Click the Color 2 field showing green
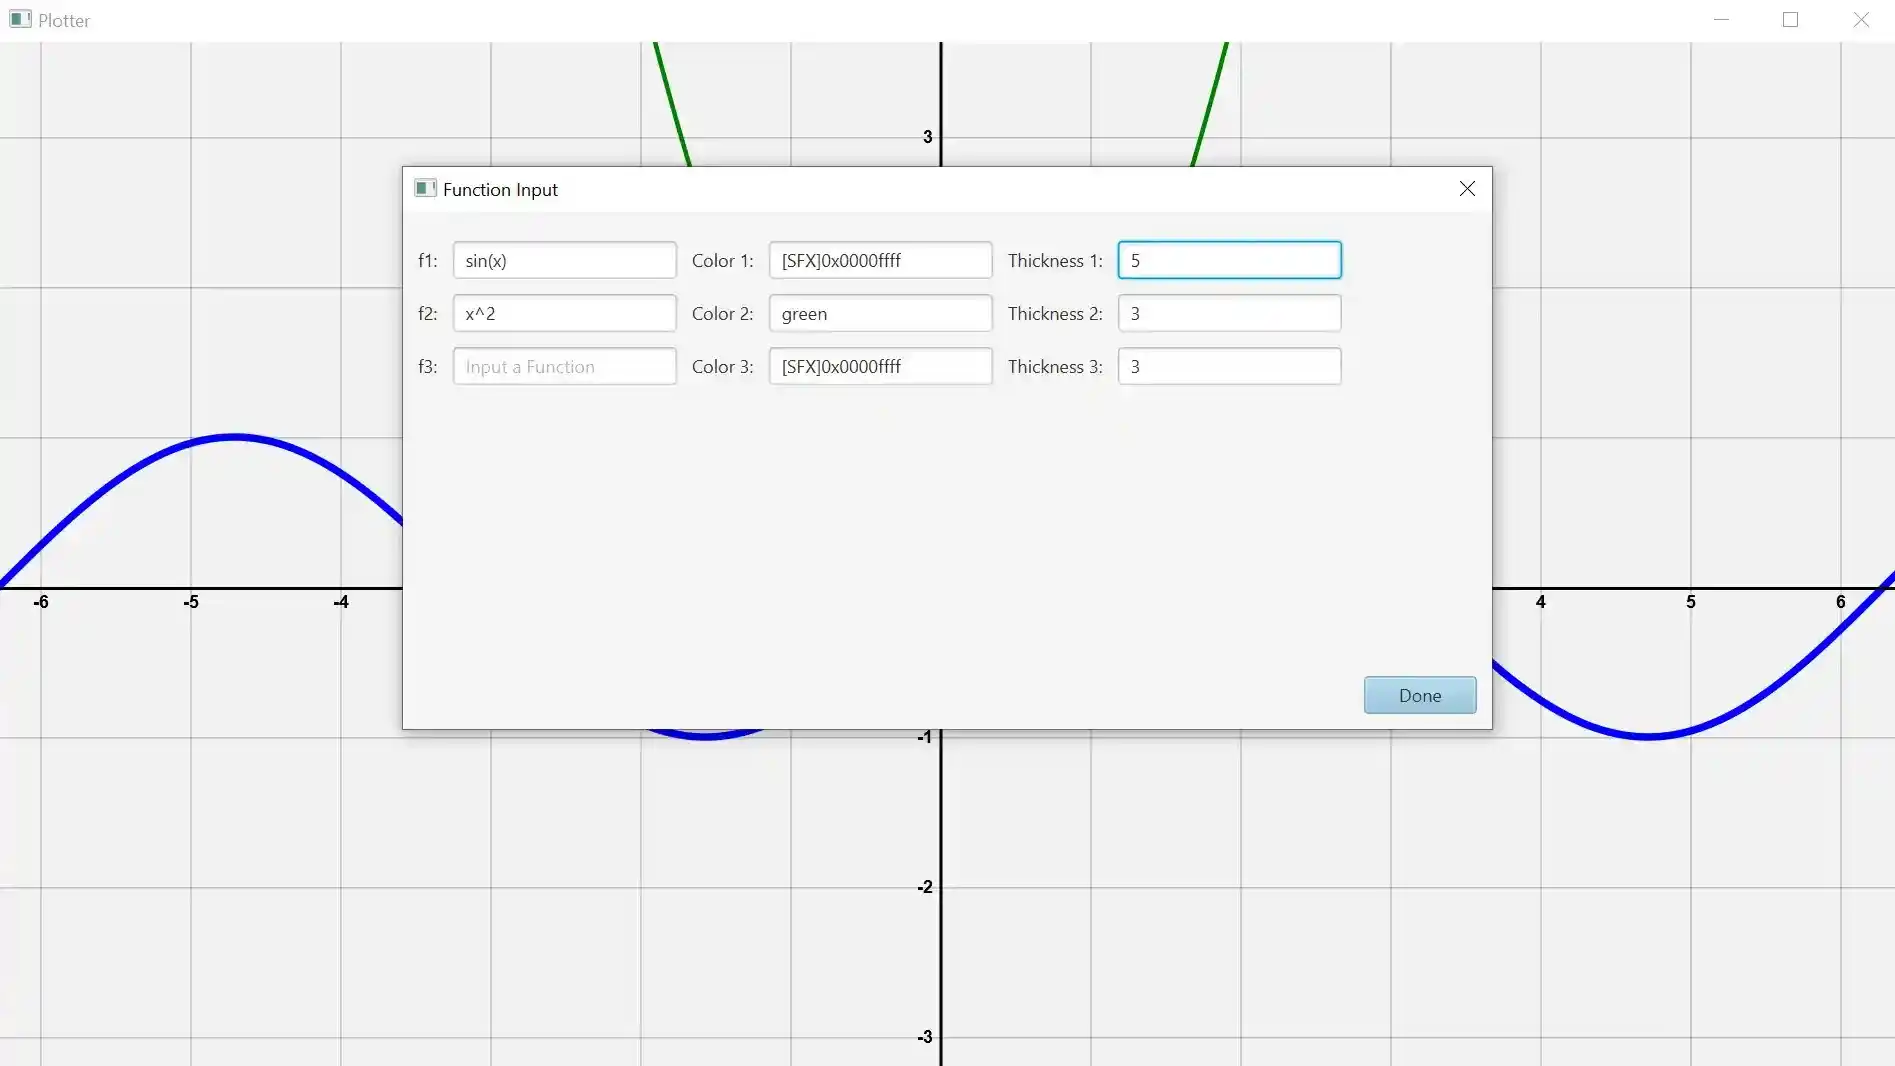Image resolution: width=1895 pixels, height=1066 pixels. pos(879,313)
